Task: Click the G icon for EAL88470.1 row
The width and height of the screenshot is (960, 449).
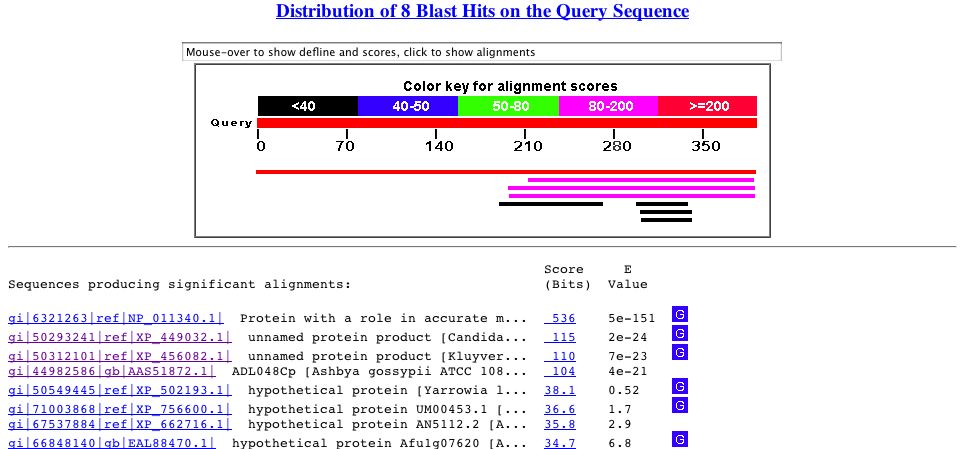Action: [680, 439]
